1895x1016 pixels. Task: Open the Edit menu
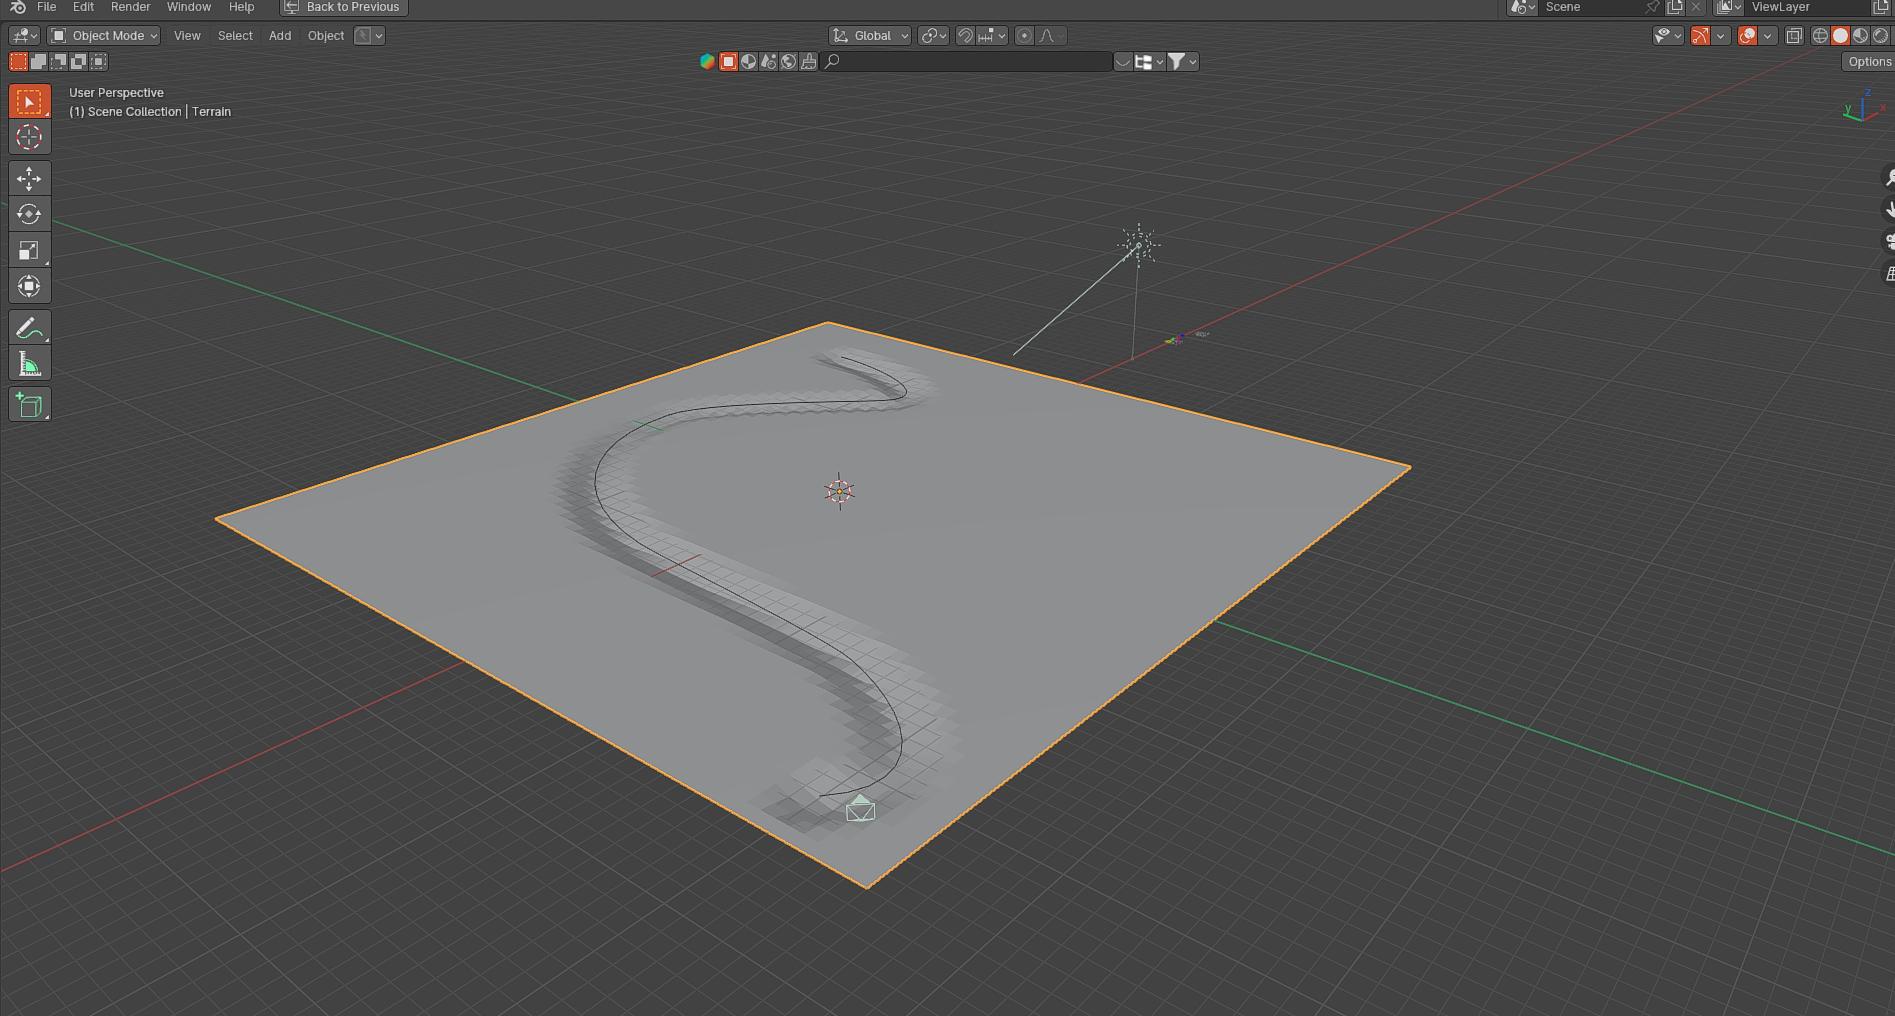[83, 7]
